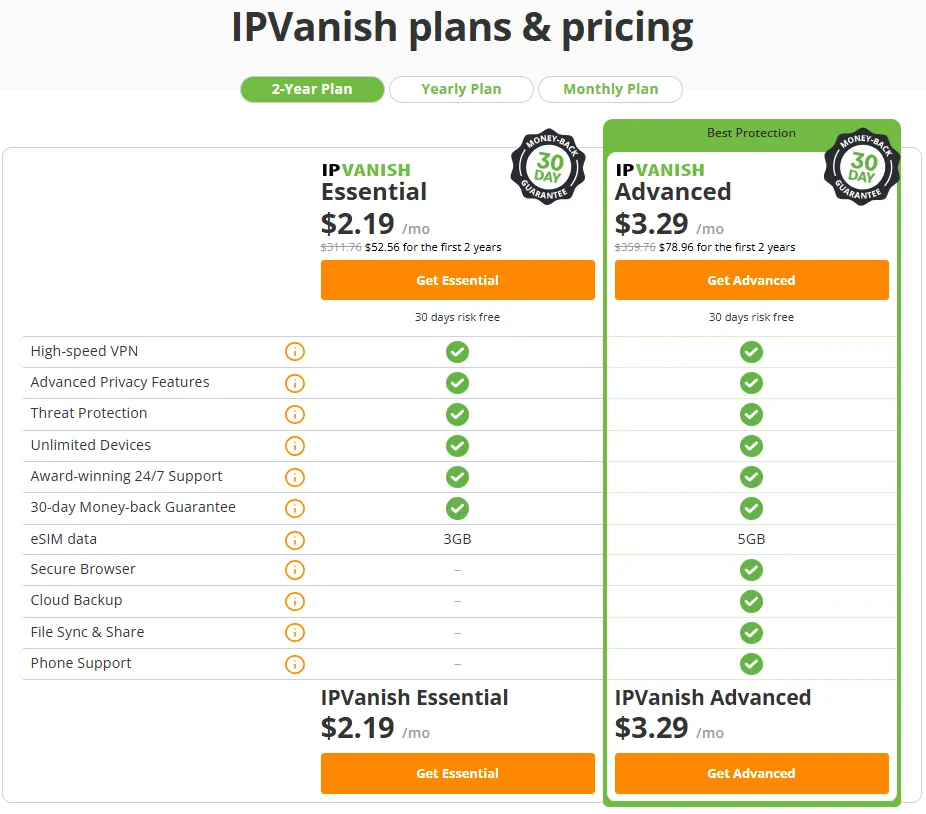Click the Cloud Backup info icon

point(294,601)
